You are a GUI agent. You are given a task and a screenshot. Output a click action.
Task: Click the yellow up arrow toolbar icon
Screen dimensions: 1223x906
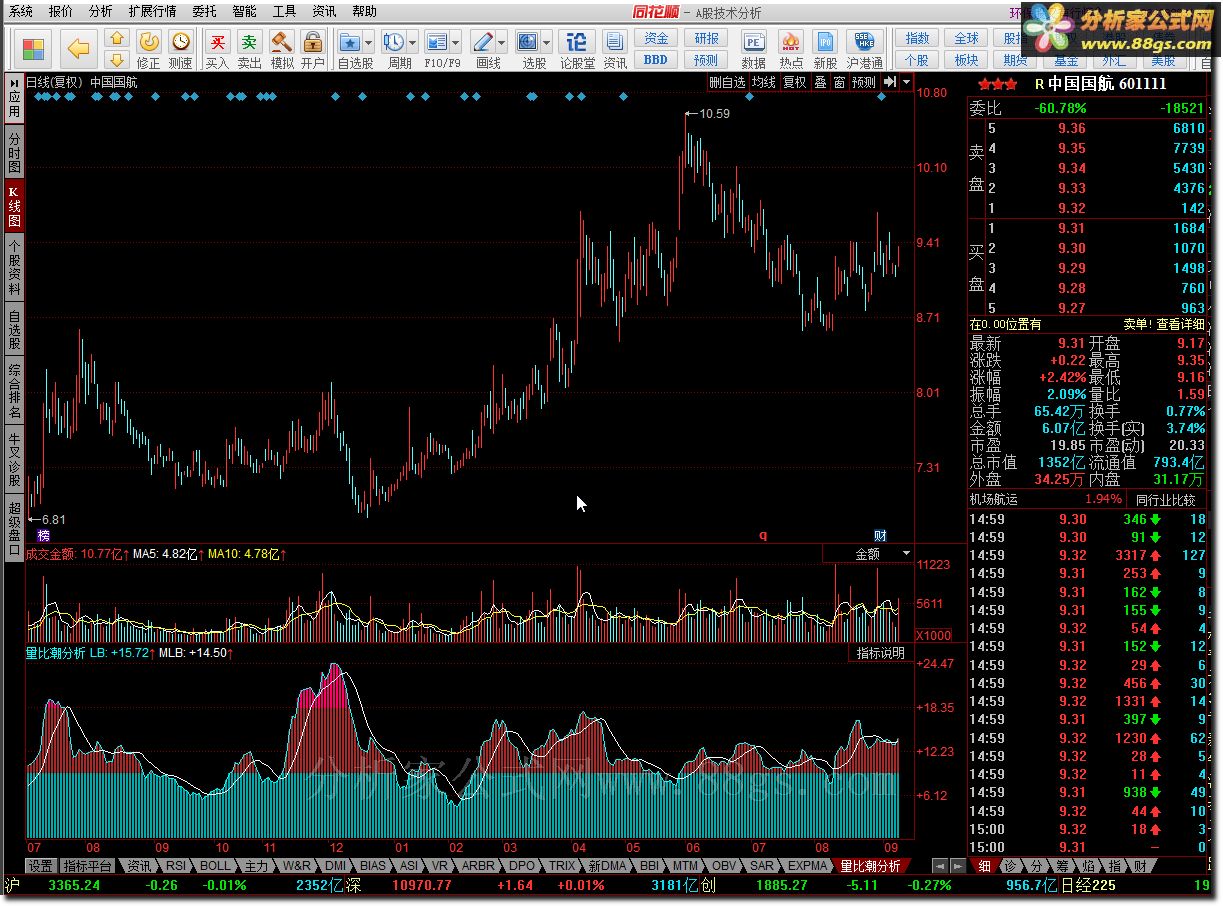[x=117, y=38]
